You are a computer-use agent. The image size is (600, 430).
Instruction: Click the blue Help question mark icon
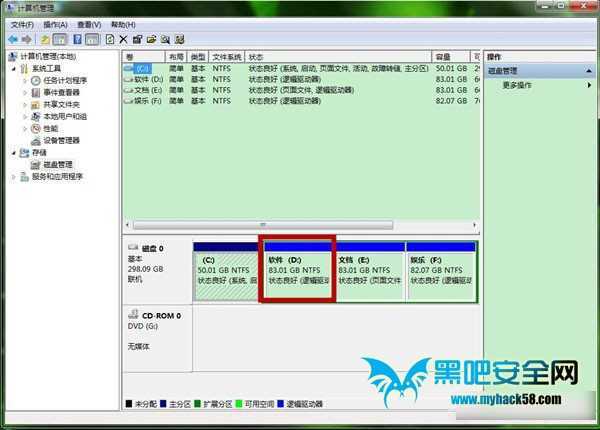pyautogui.click(x=77, y=39)
